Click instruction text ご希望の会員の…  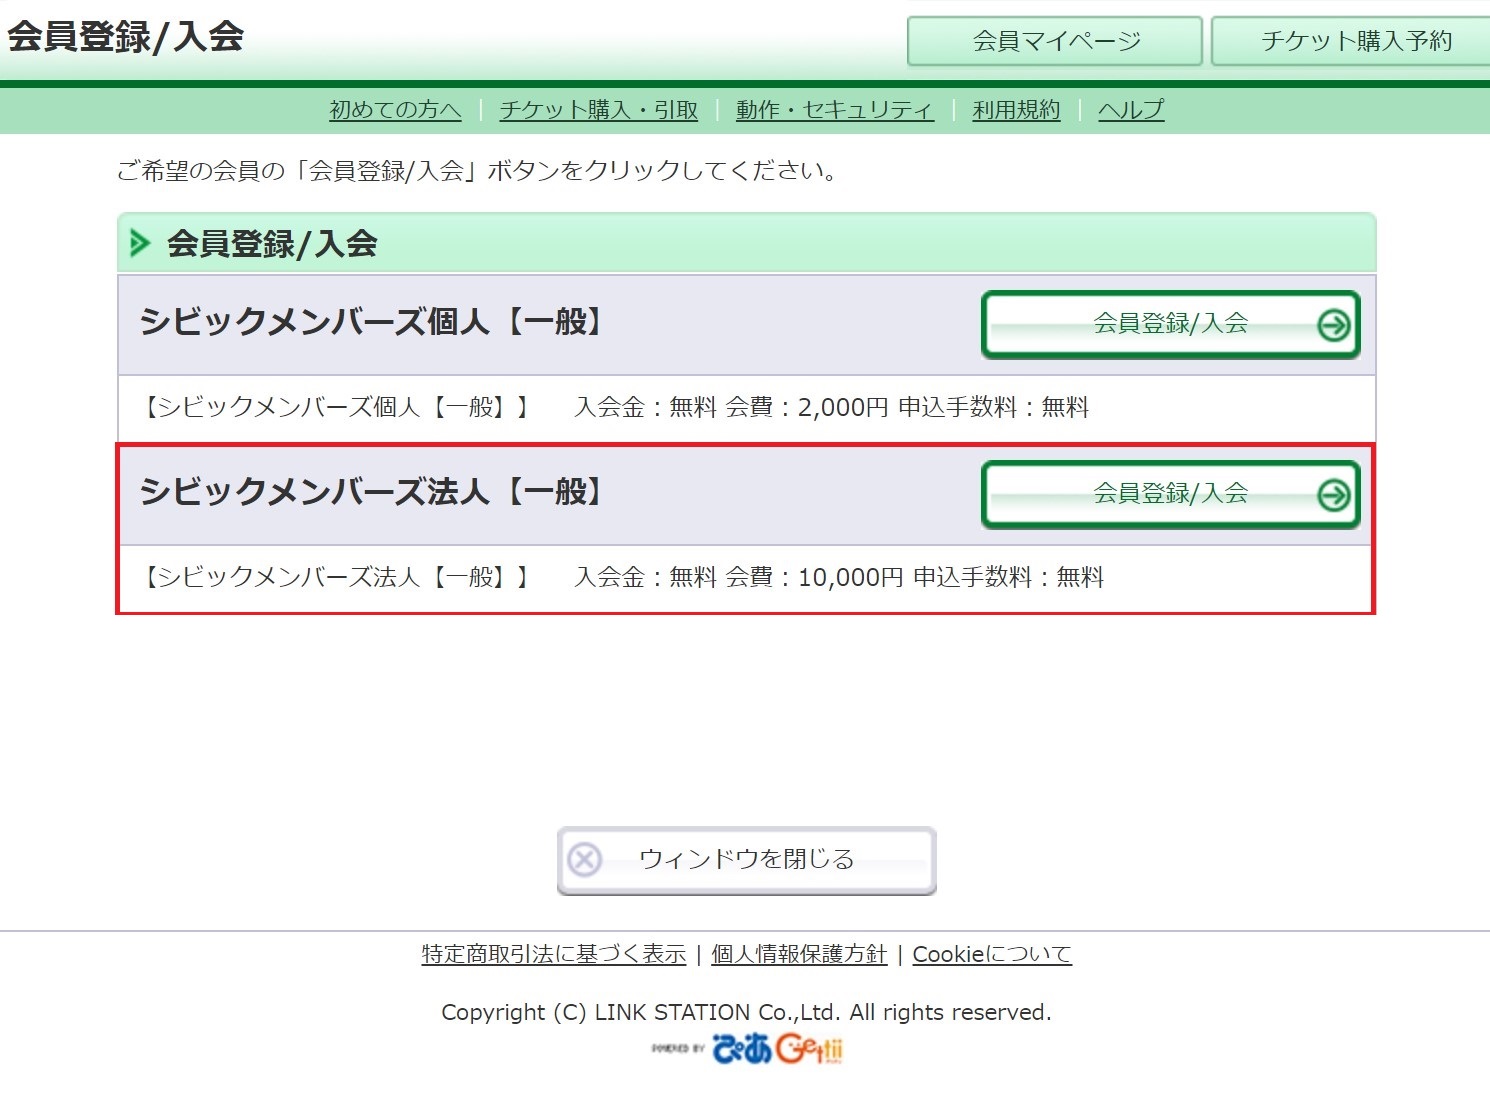477,171
